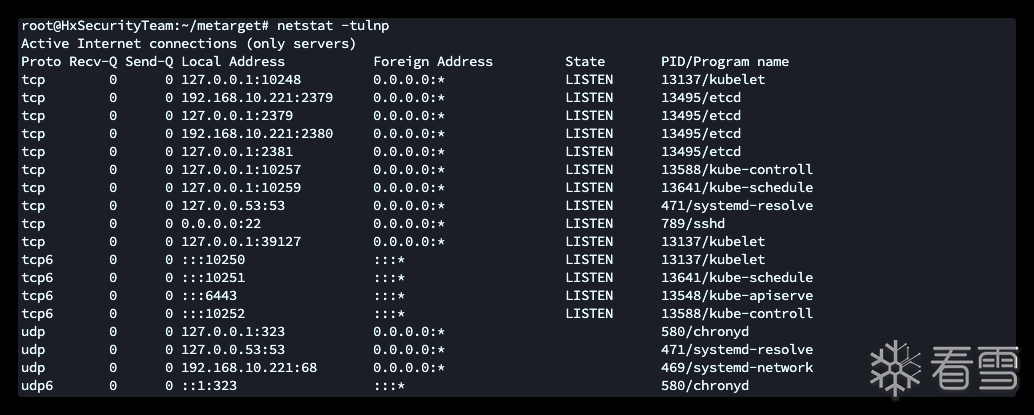
Task: Click the PID/Program name column header
Action: click(x=725, y=61)
